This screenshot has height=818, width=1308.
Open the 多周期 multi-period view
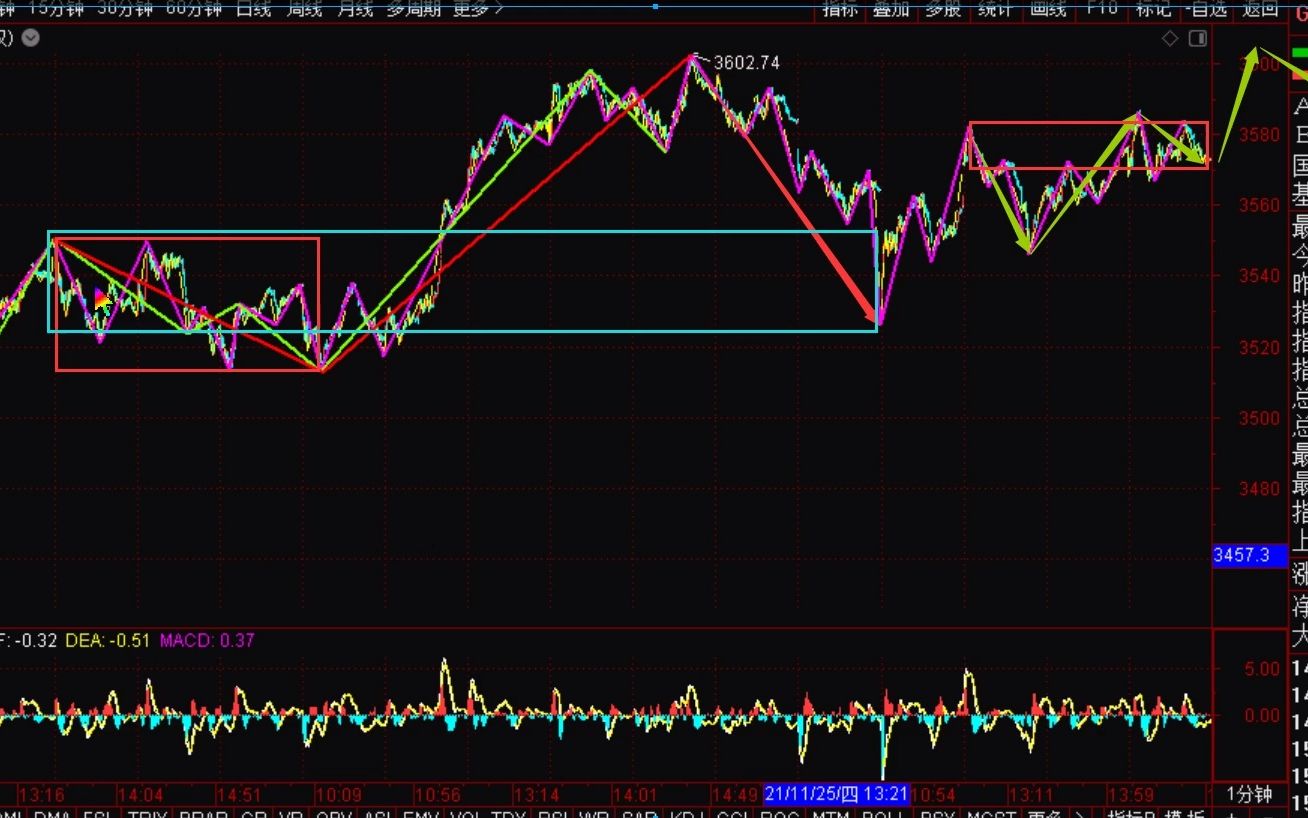coord(413,8)
